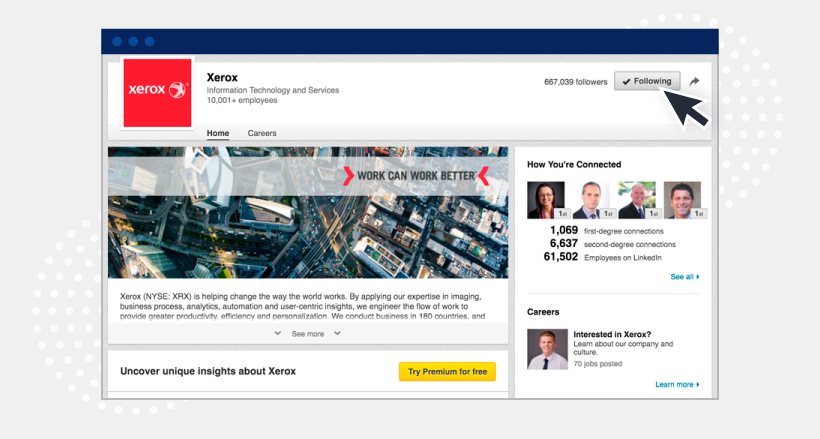The height and width of the screenshot is (439, 820).
Task: Toggle the Following button
Action: click(647, 81)
